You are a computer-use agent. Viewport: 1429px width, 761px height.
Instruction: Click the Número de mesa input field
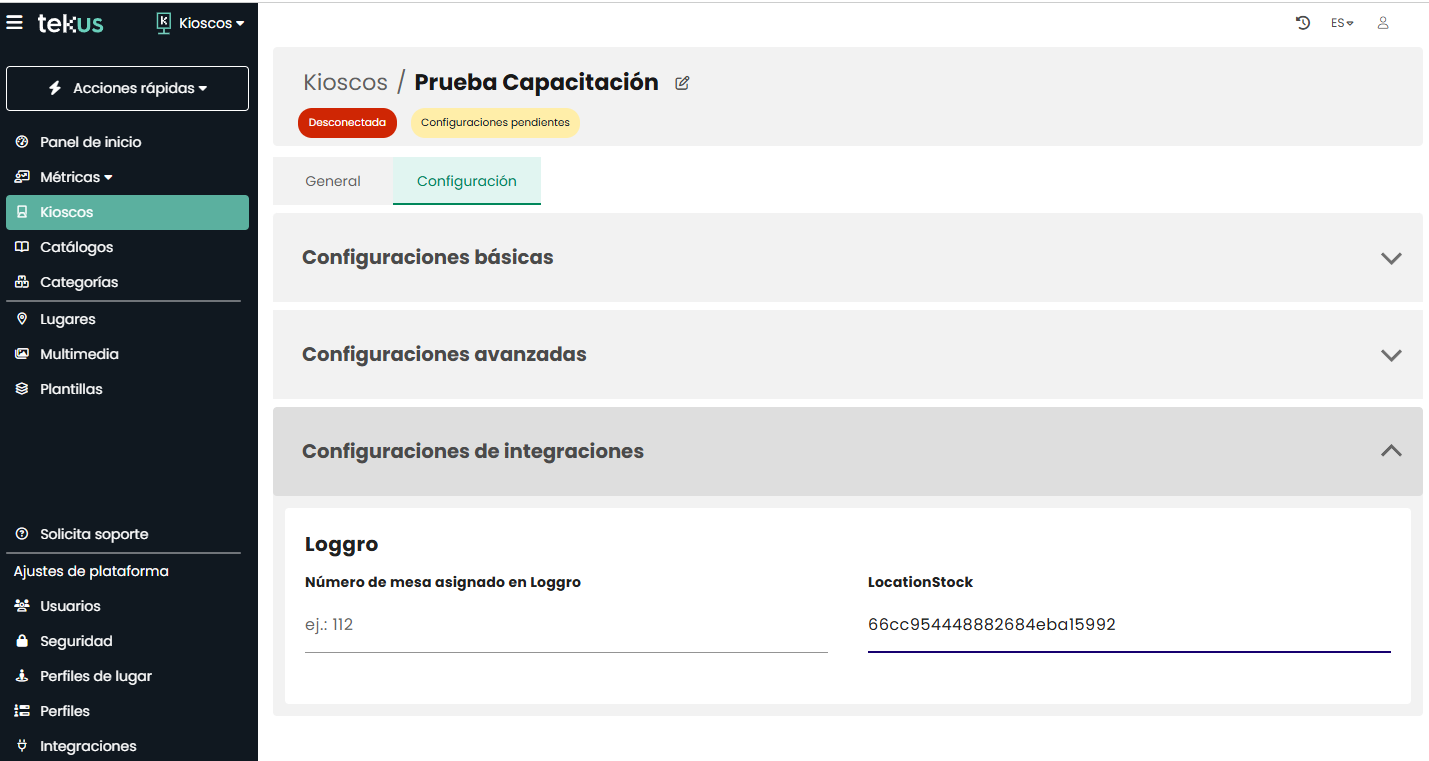pos(566,626)
